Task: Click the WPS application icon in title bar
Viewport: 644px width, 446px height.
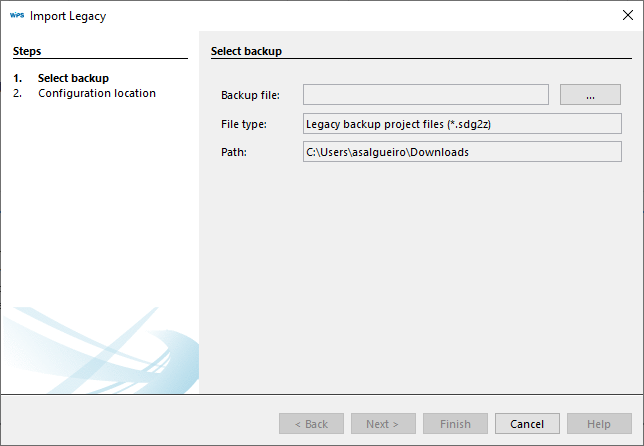Action: [16, 16]
